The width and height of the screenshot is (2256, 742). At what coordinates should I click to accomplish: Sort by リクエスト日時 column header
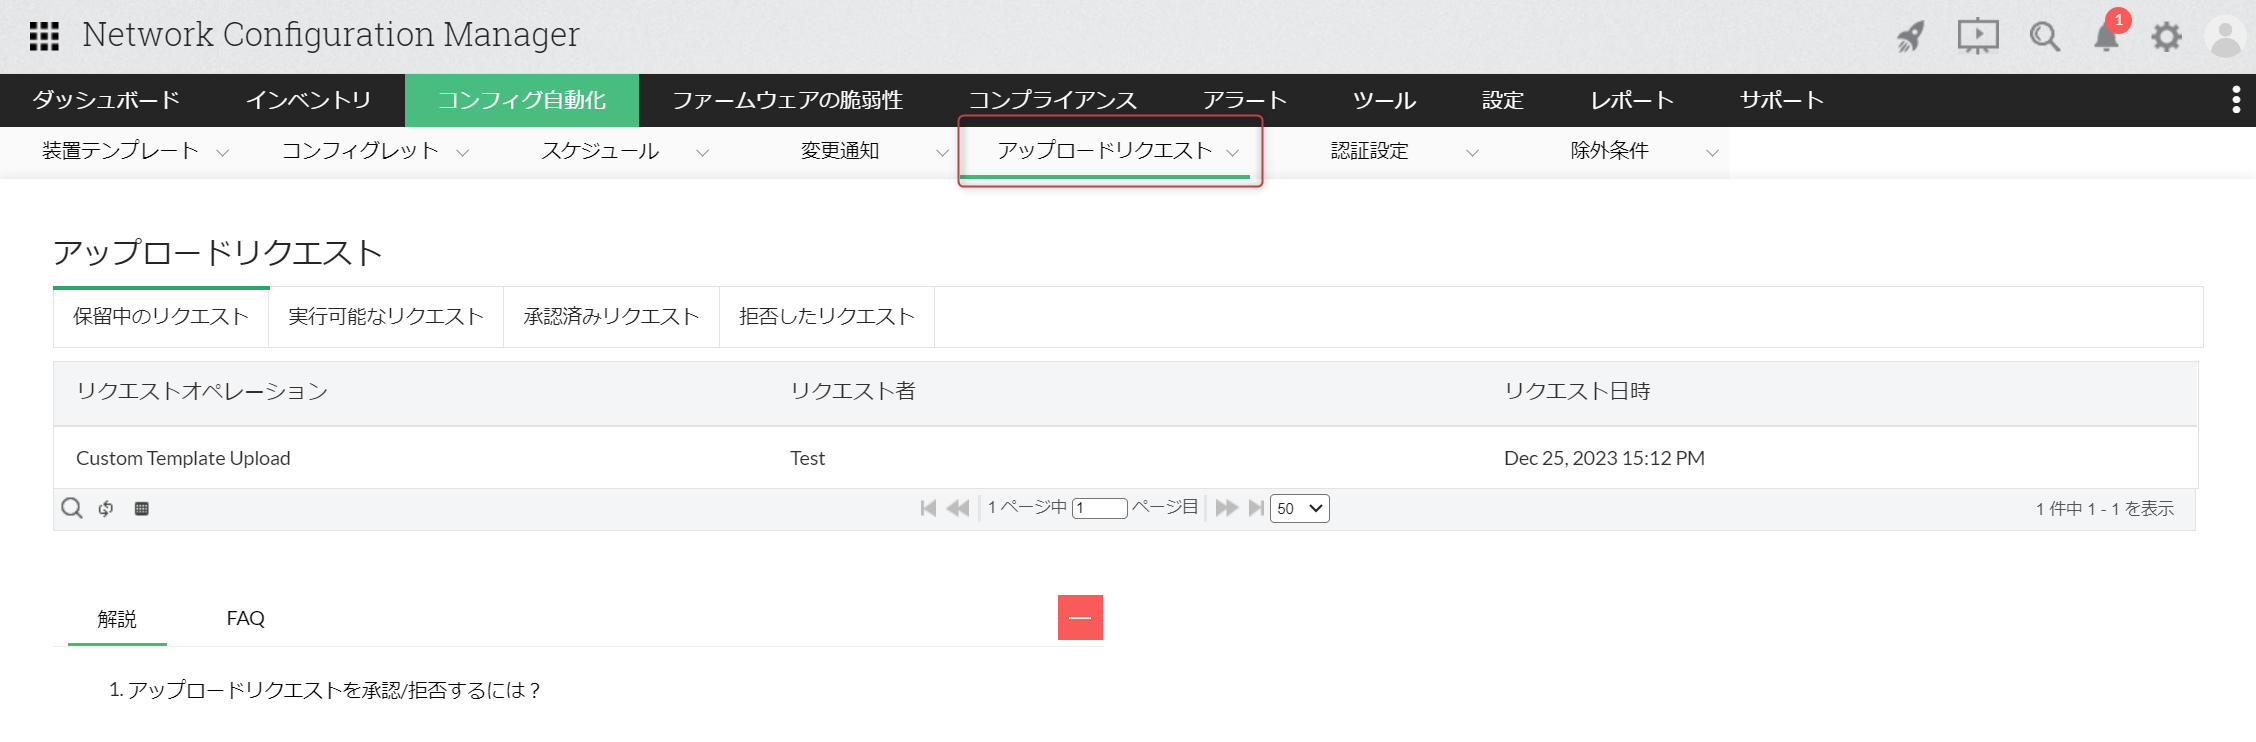(x=1577, y=391)
